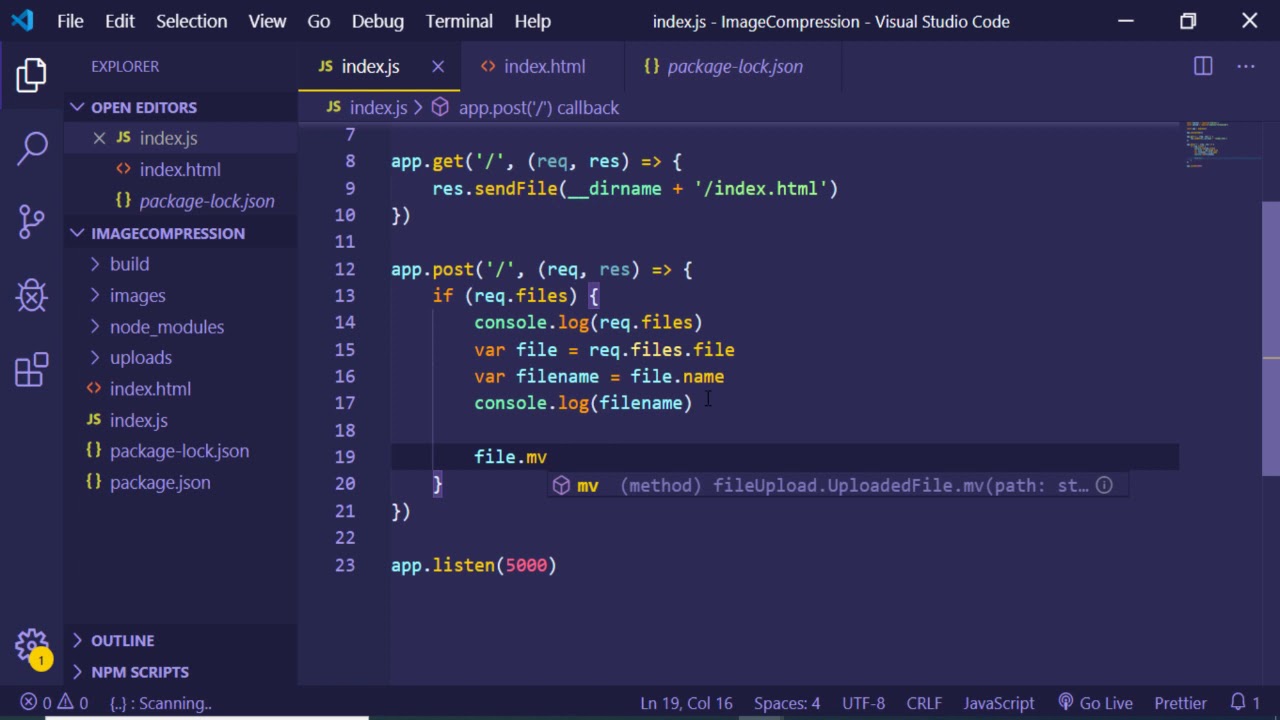Open the editor More Actions ellipsis
Image resolution: width=1280 pixels, height=720 pixels.
point(1245,66)
